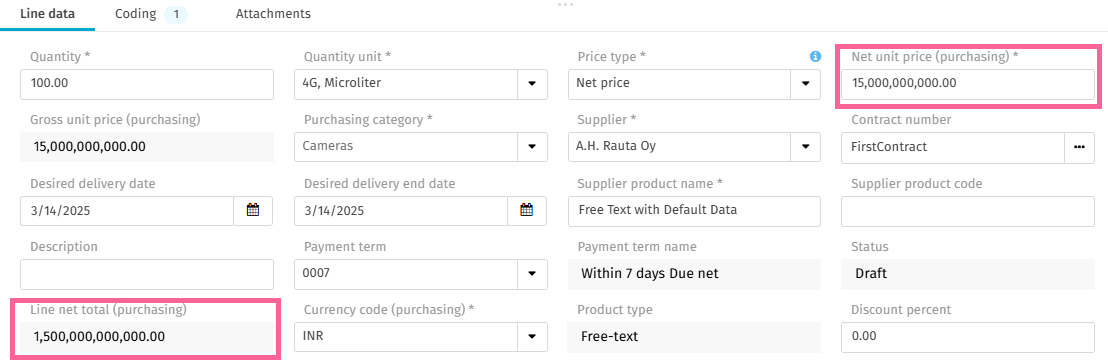Open the Desired delivery date calendar picker
The width and height of the screenshot is (1108, 361).
pos(253,211)
